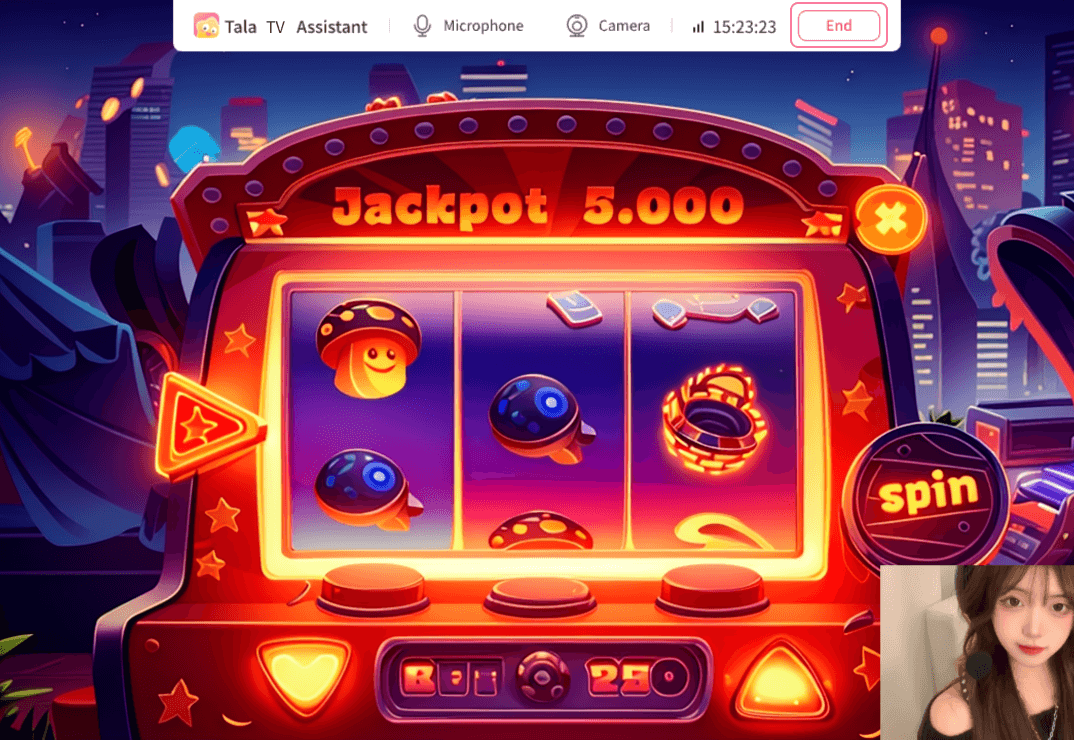Close the slot machine with orange X
The height and width of the screenshot is (740, 1074).
tap(890, 219)
